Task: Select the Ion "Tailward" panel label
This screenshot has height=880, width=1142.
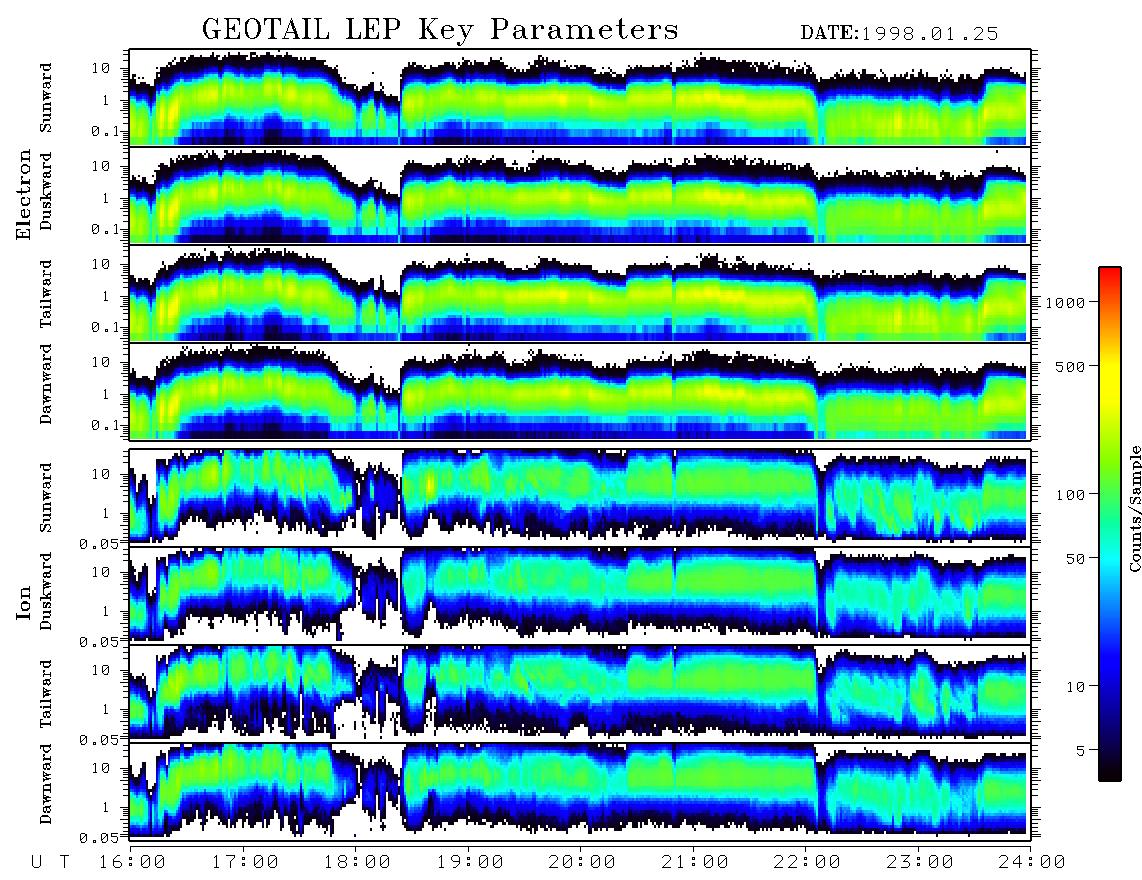Action: point(46,694)
